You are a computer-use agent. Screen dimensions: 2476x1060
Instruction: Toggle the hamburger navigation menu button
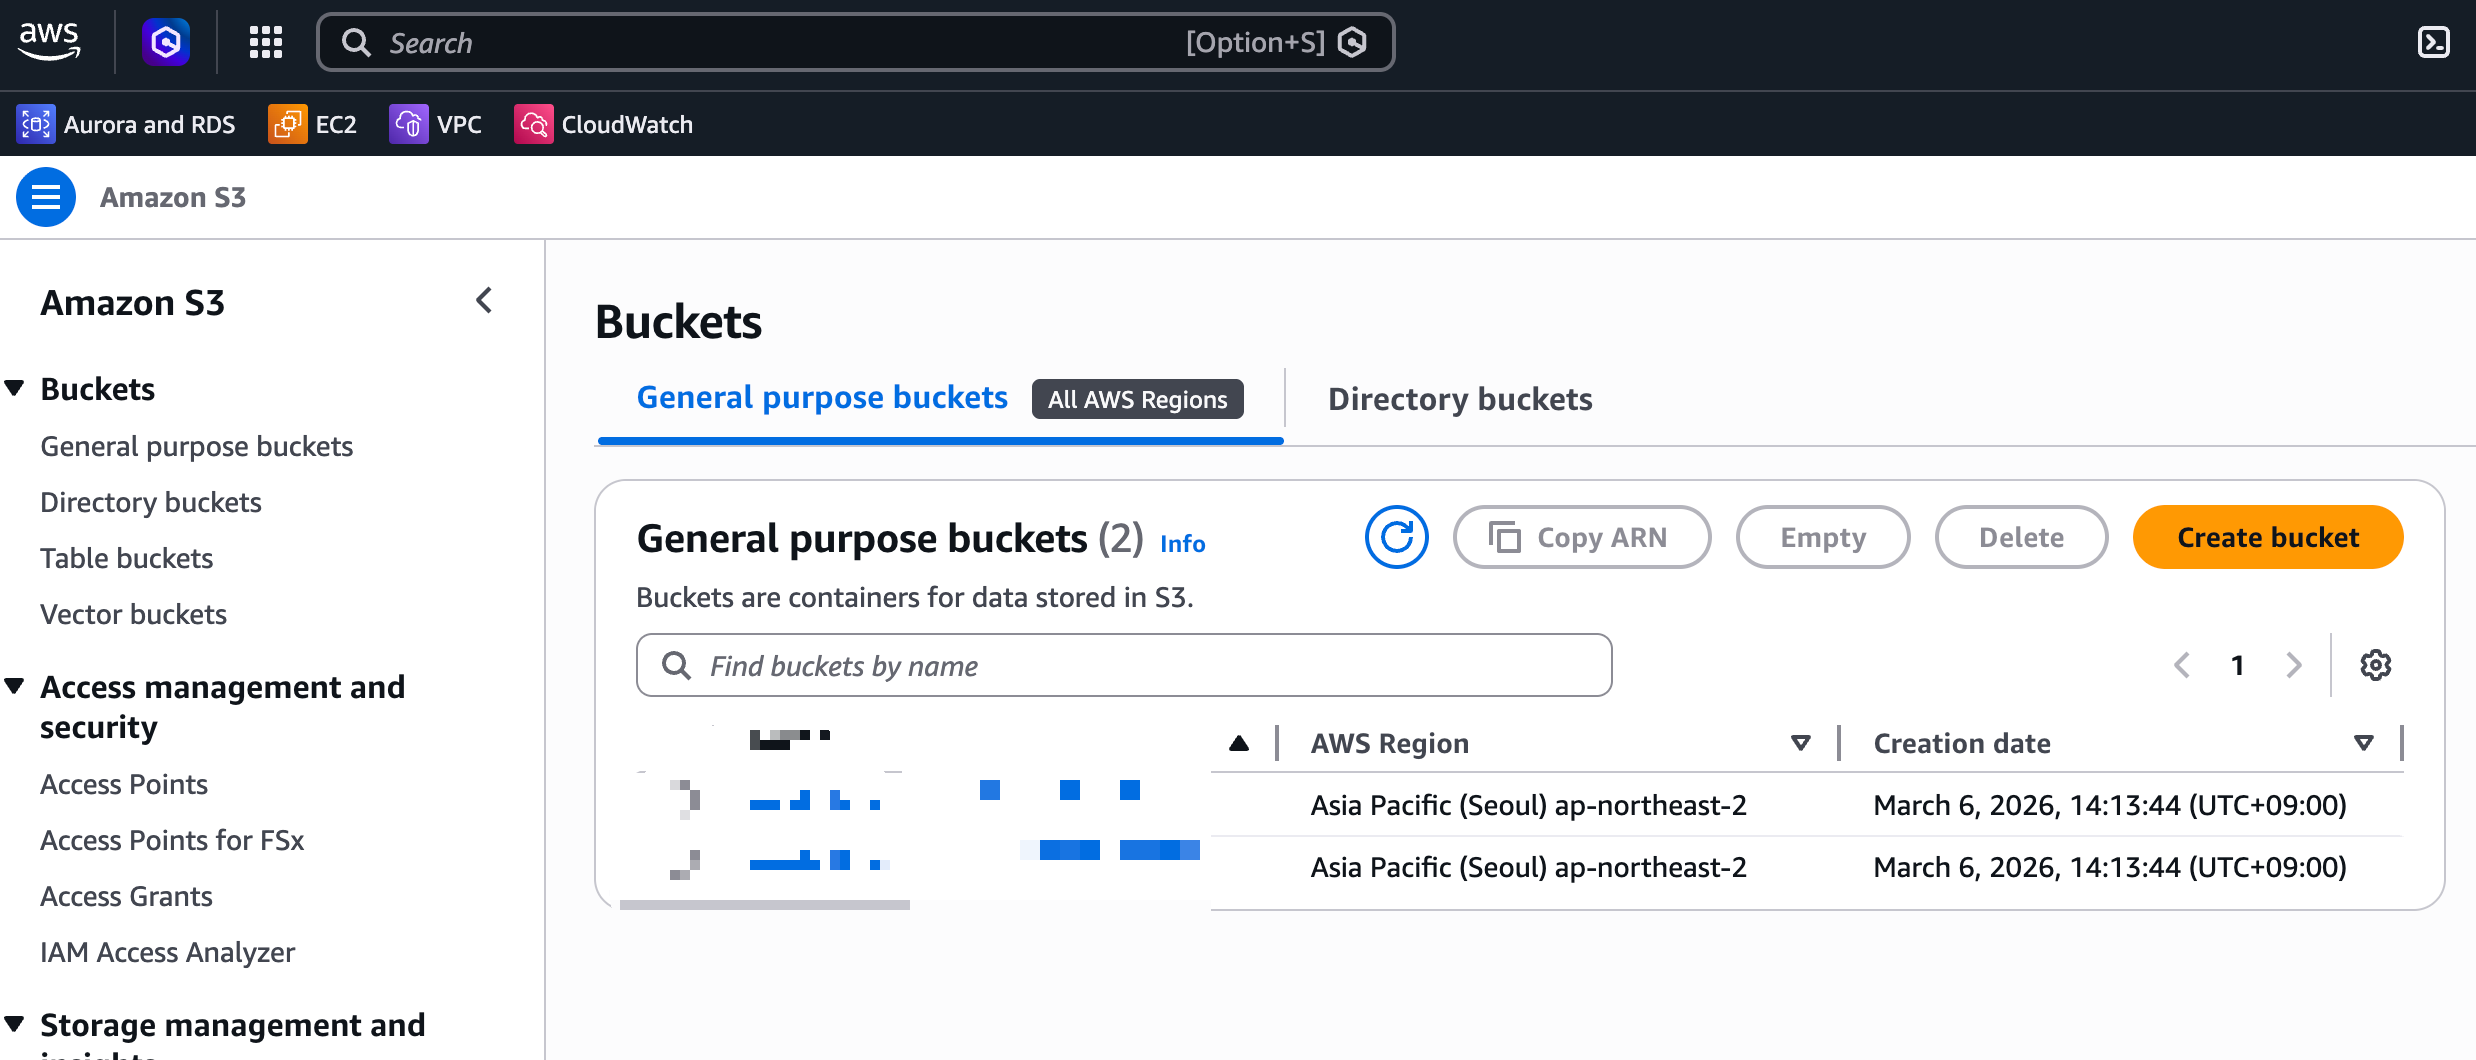coord(46,197)
